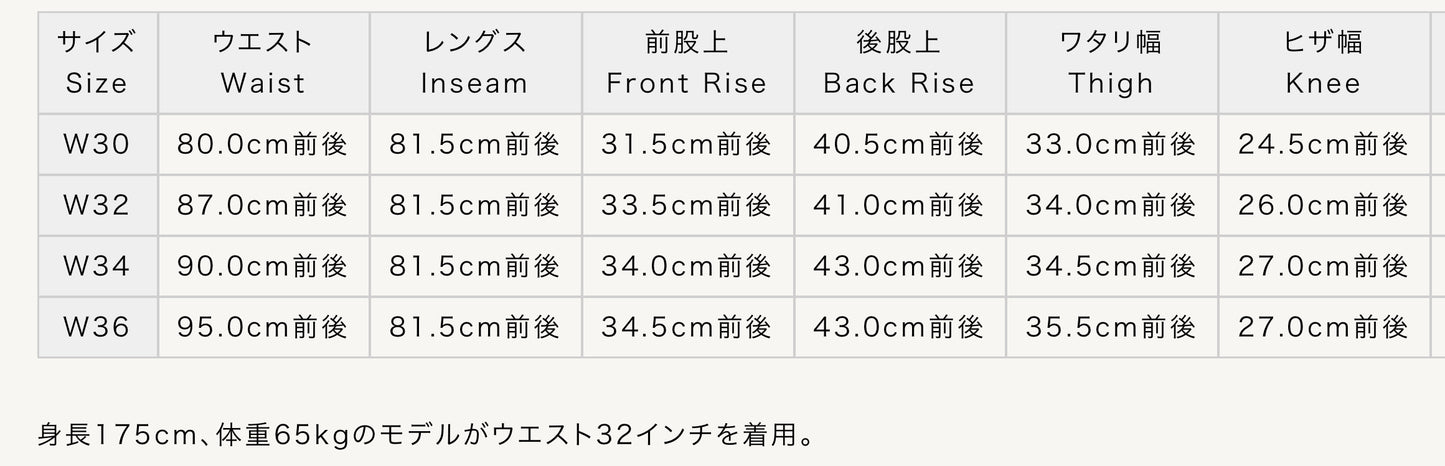Select the W32 back rise 41.0cm cell

click(x=899, y=206)
